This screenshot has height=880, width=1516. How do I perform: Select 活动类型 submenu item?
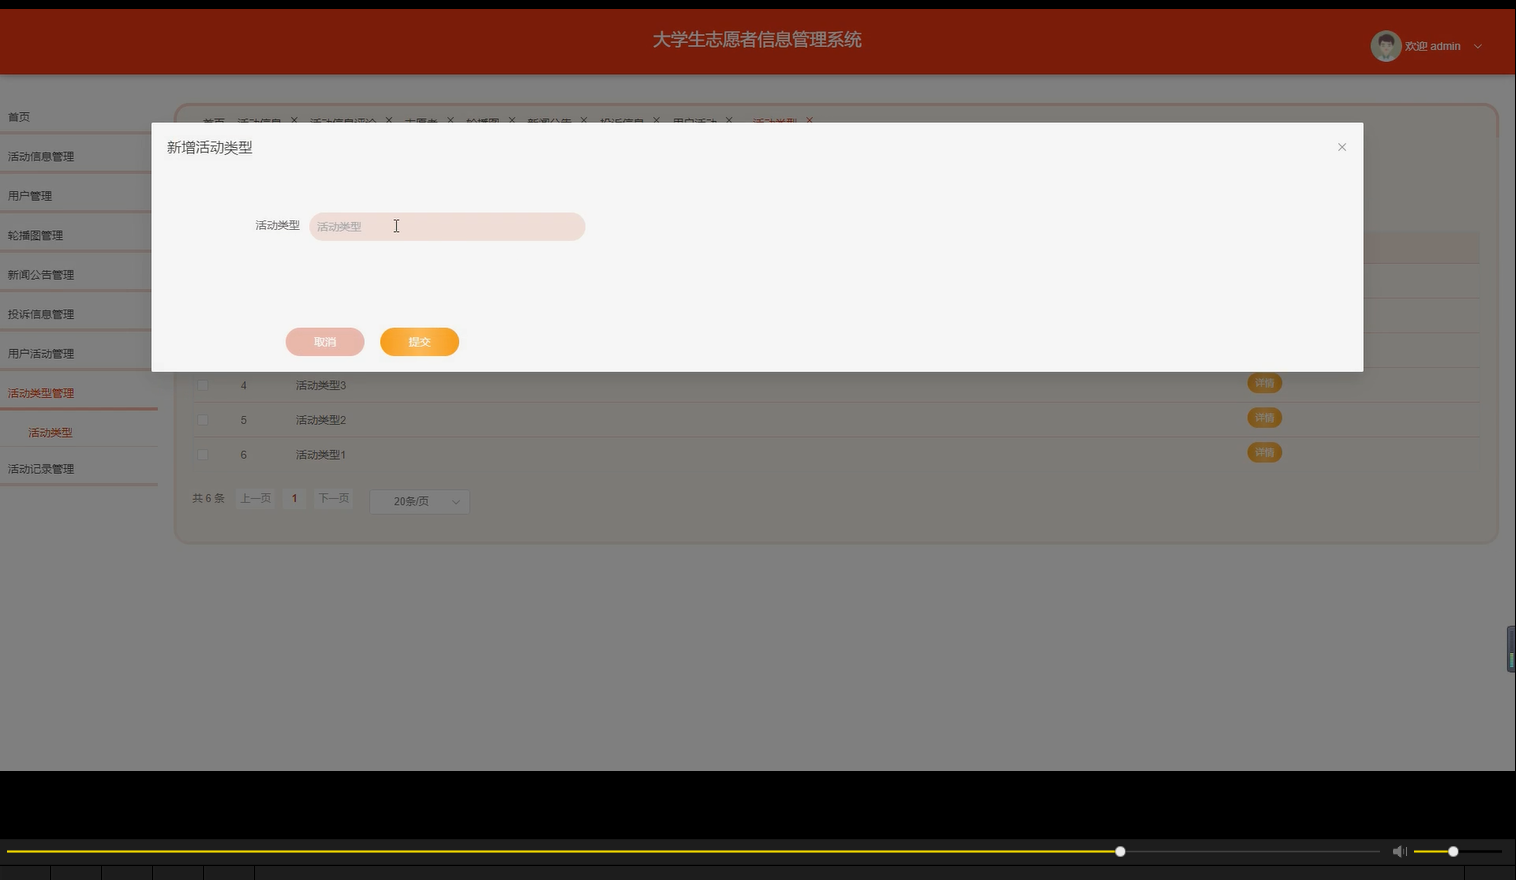50,433
